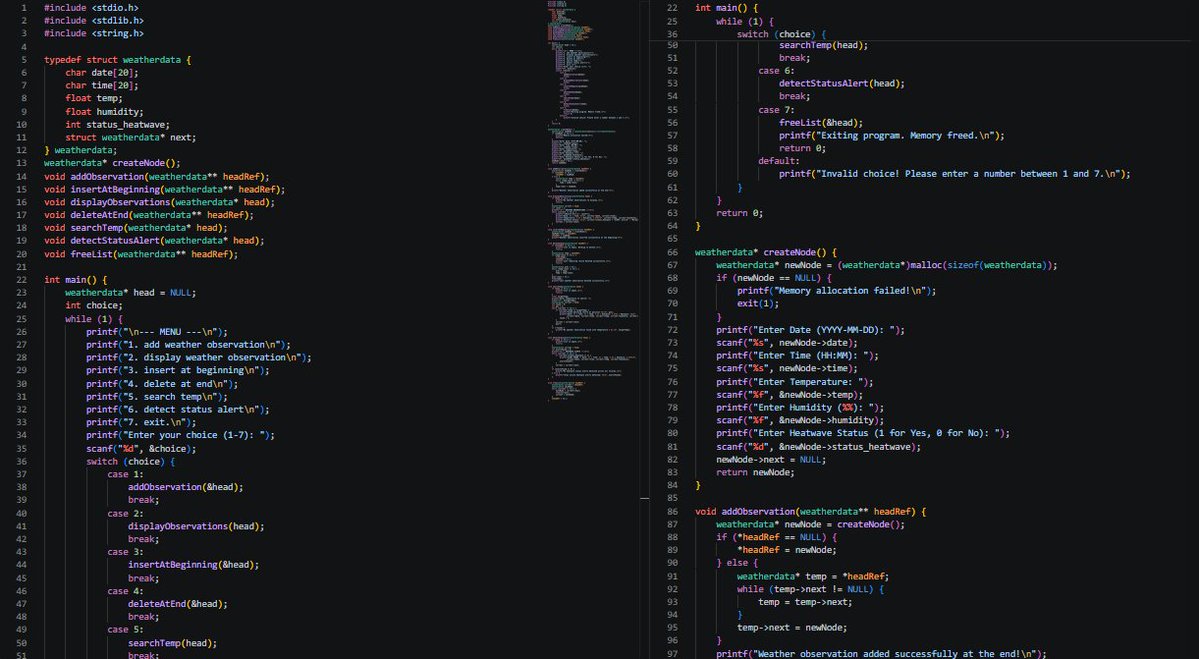
Task: Click printf "6. detect status alert"
Action: pyautogui.click(x=177, y=410)
